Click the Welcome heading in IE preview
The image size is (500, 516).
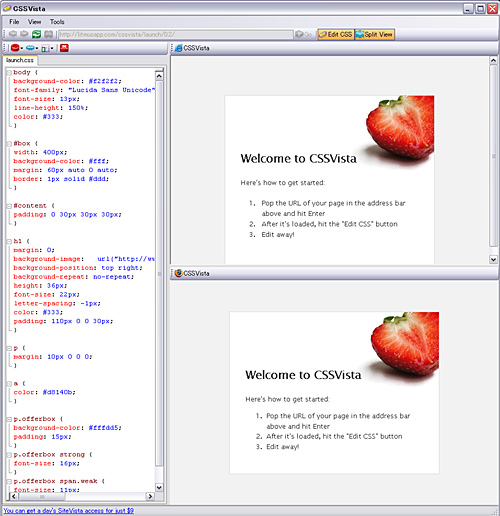click(298, 158)
